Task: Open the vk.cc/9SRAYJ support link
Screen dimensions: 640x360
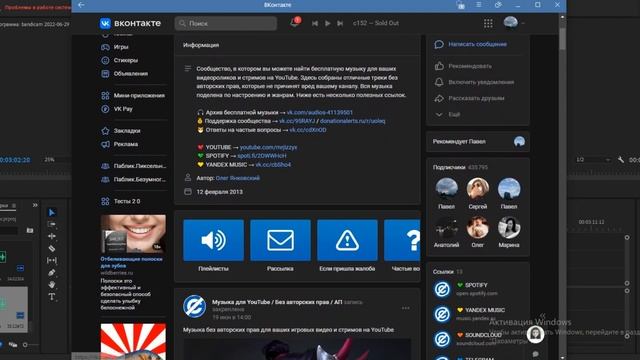Action: click(x=297, y=121)
